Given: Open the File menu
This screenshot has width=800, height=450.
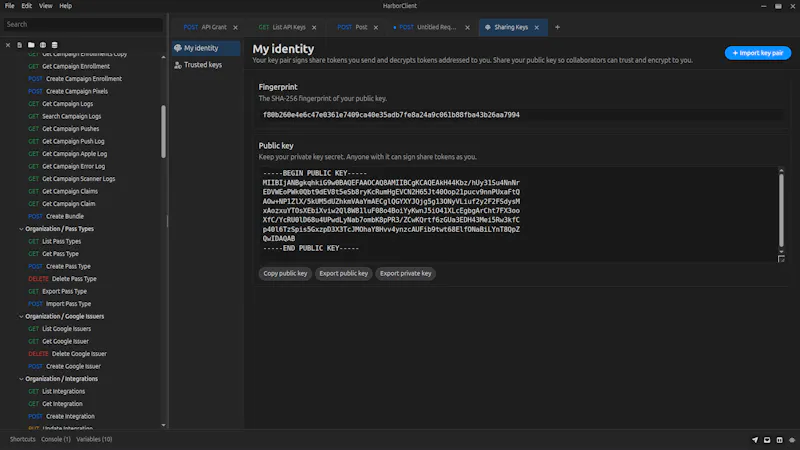Looking at the screenshot, I should pos(10,6).
